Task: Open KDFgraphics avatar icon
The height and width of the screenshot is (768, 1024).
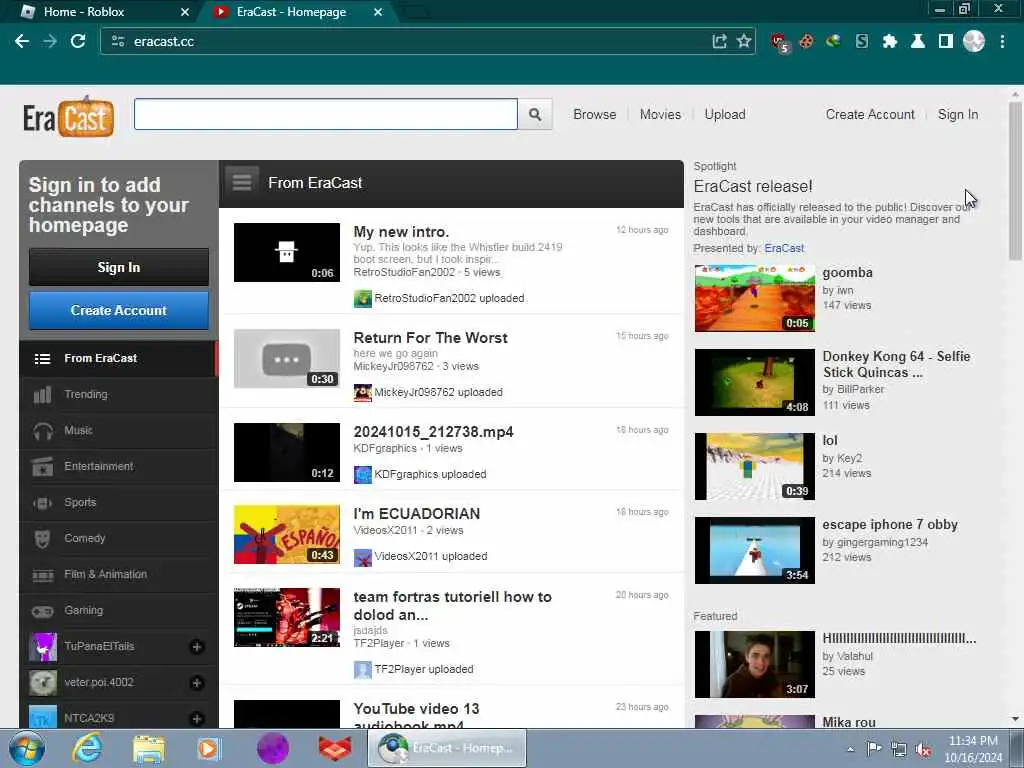Action: (362, 475)
